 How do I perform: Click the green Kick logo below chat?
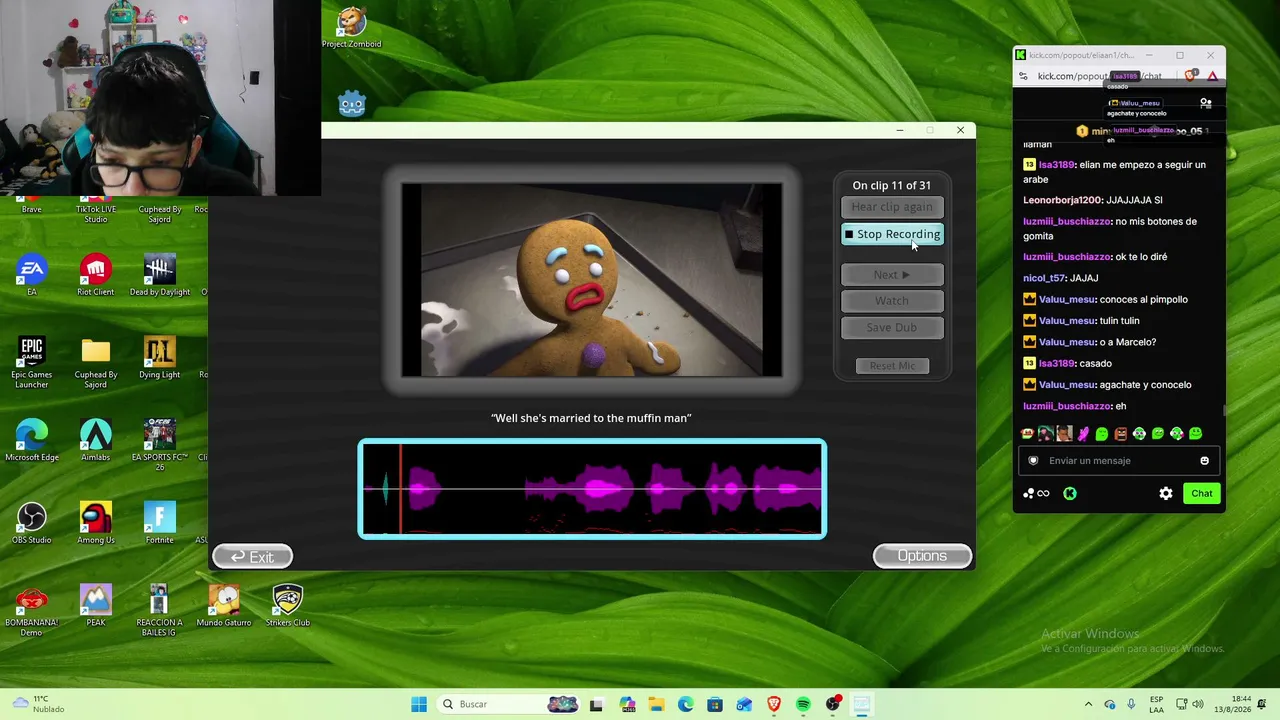pyautogui.click(x=1070, y=493)
